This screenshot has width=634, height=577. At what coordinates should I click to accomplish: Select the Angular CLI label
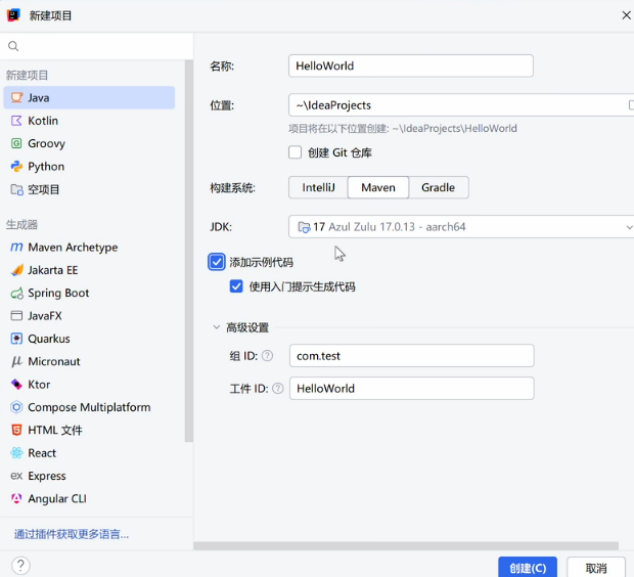(57, 499)
